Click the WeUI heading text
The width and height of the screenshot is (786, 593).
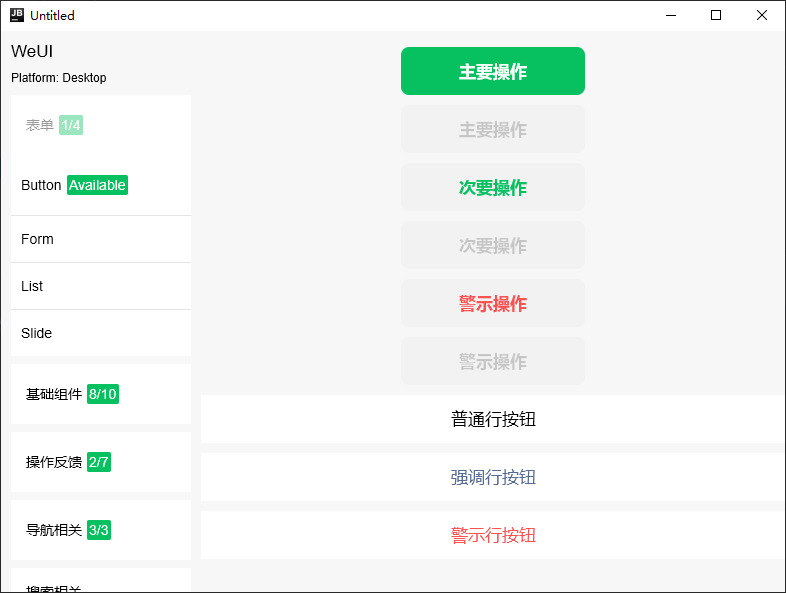pyautogui.click(x=32, y=51)
